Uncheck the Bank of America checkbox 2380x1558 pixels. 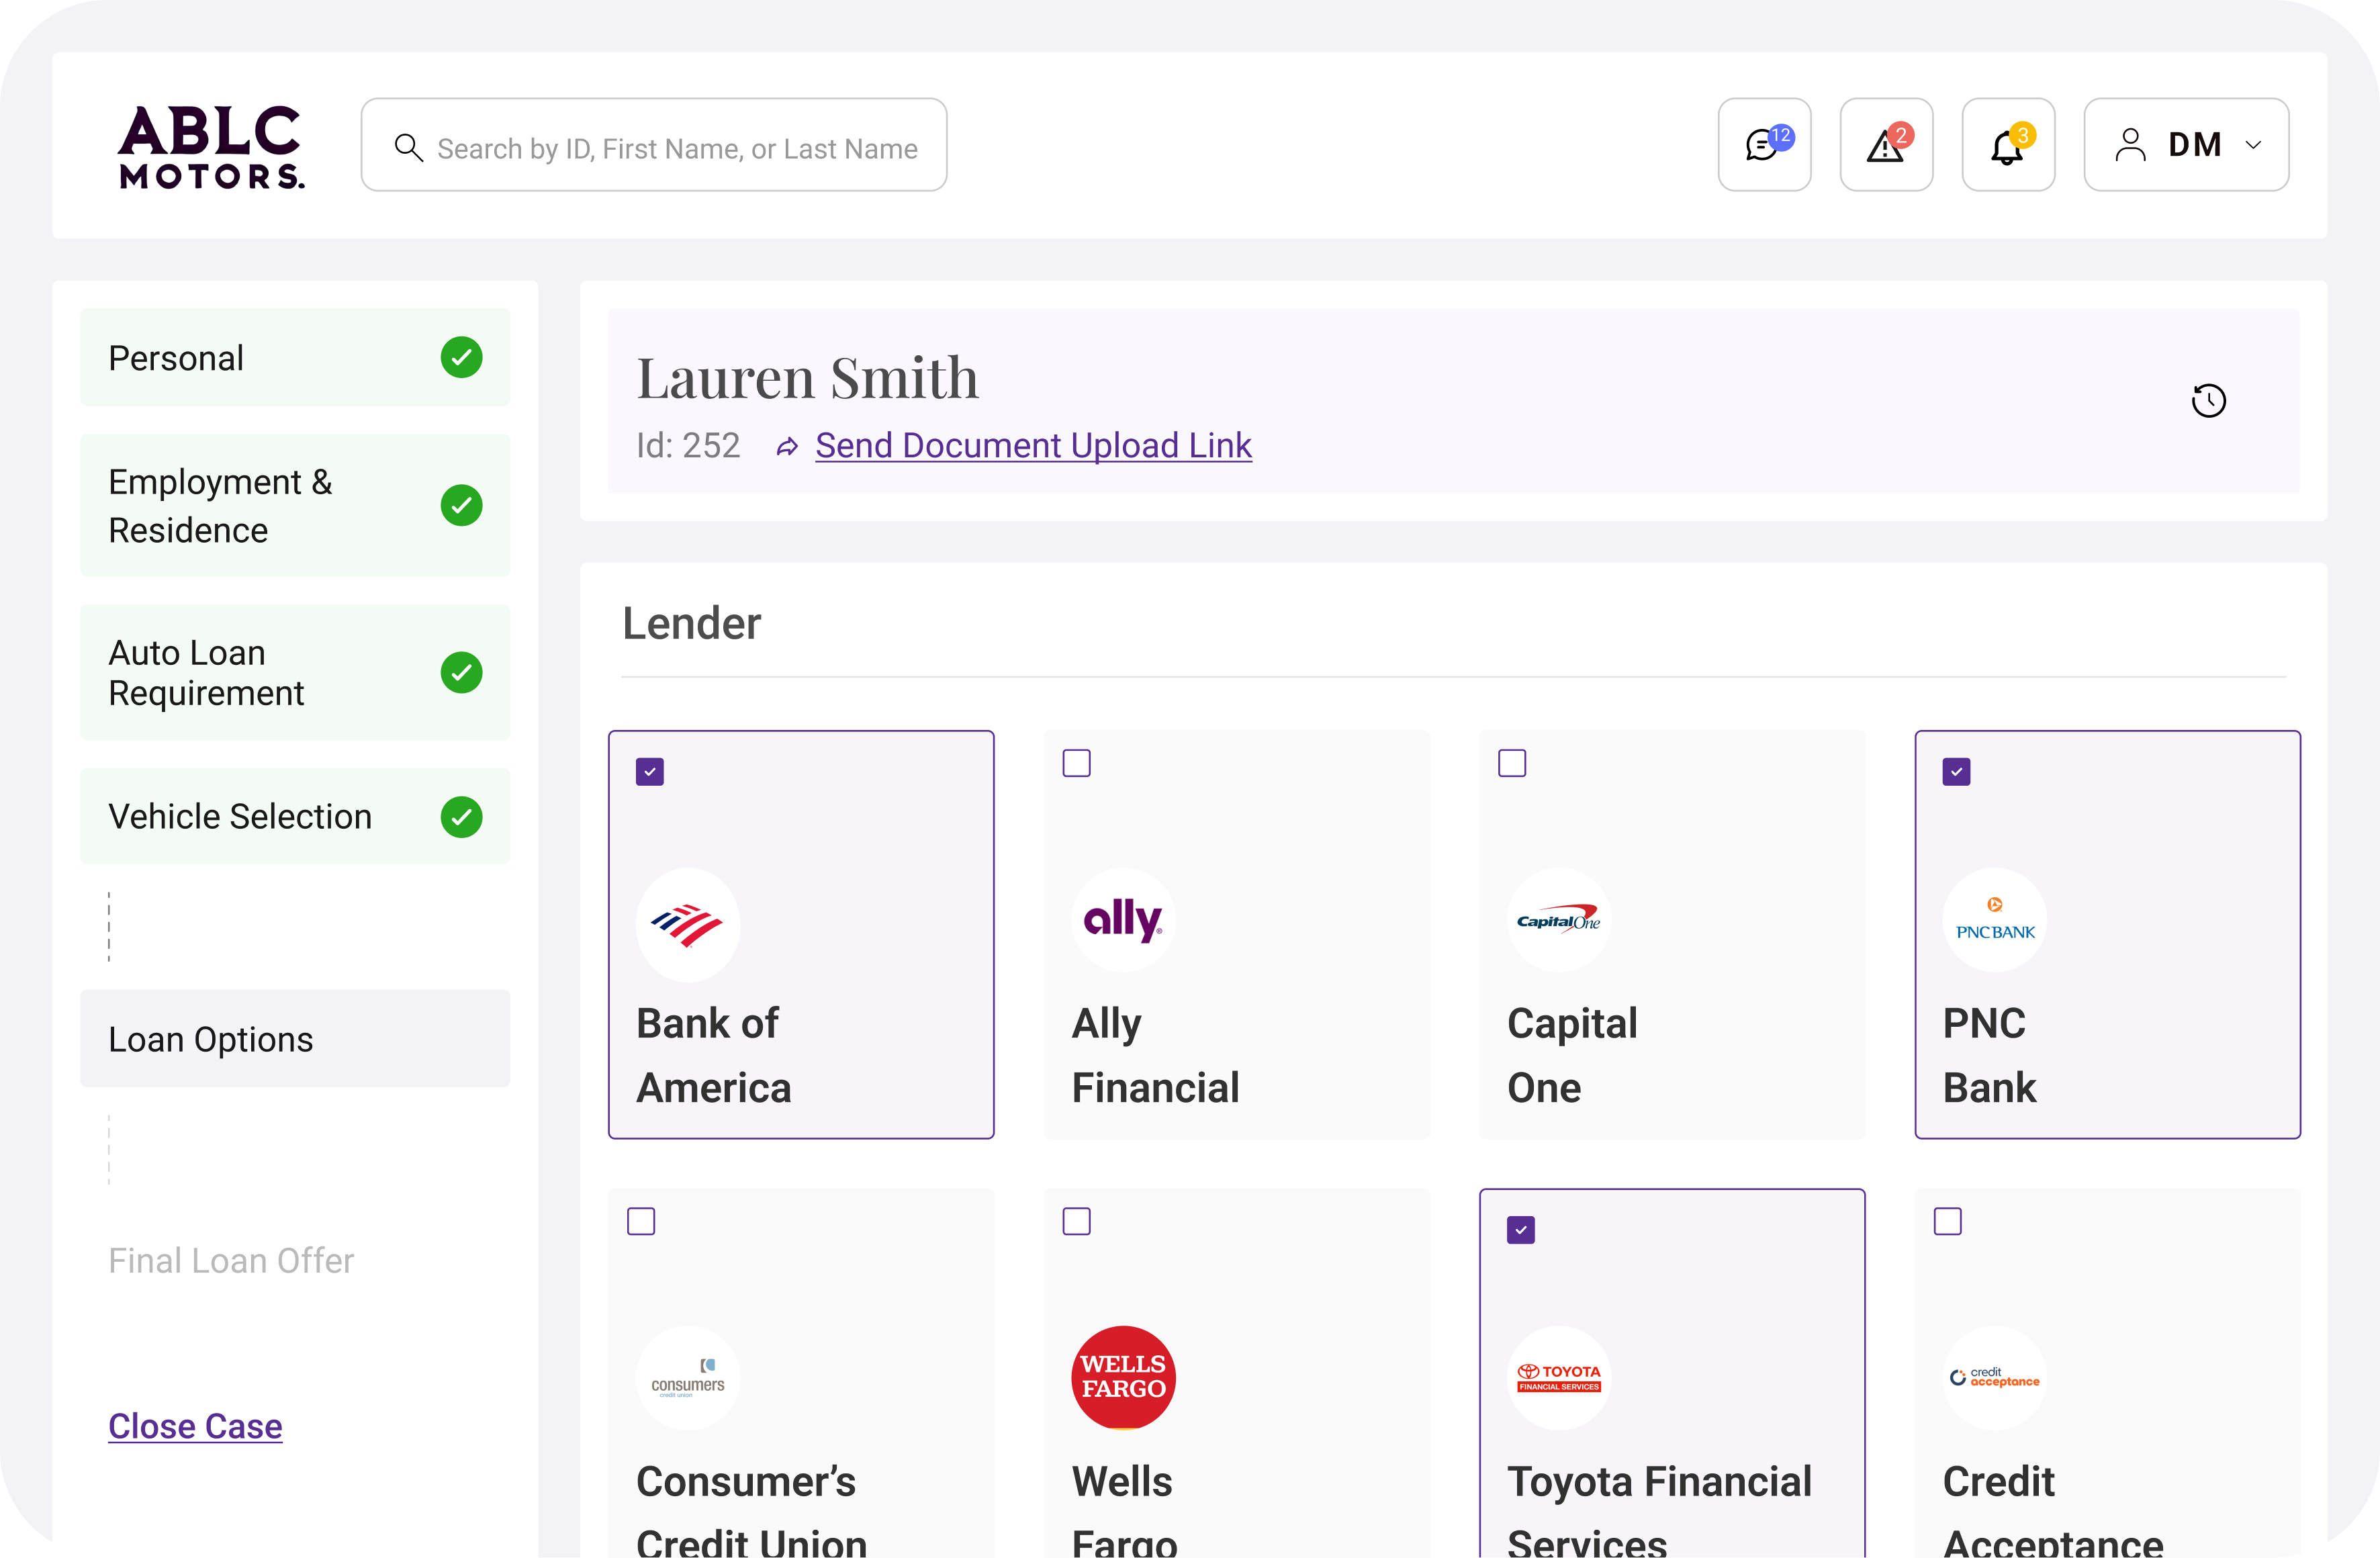650,772
